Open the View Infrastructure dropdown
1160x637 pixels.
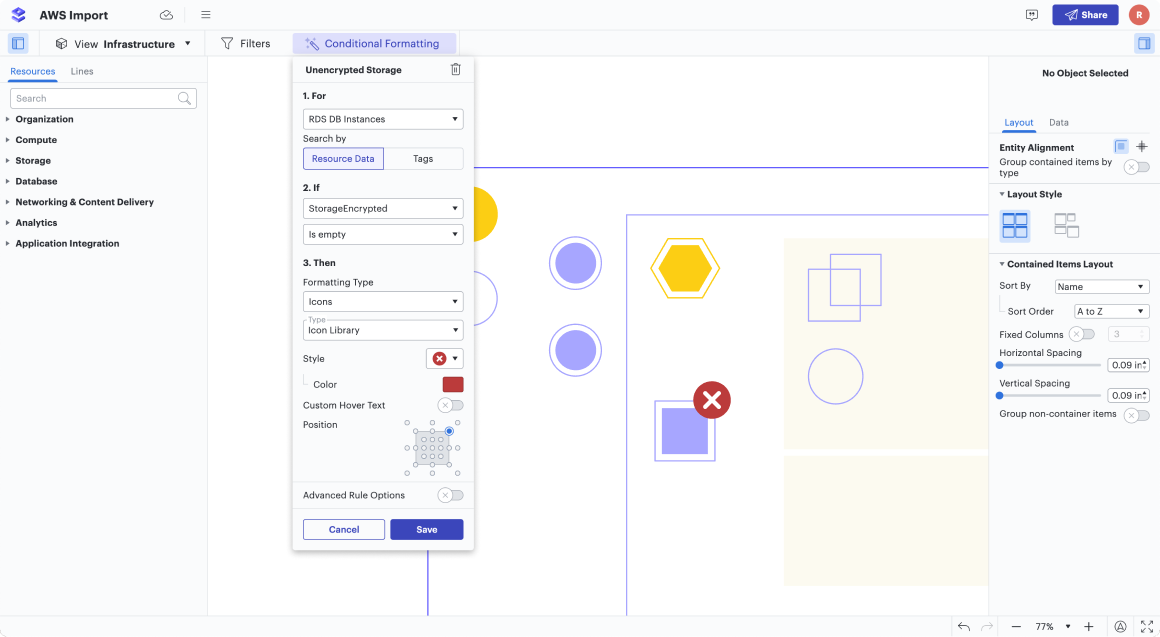click(x=124, y=44)
